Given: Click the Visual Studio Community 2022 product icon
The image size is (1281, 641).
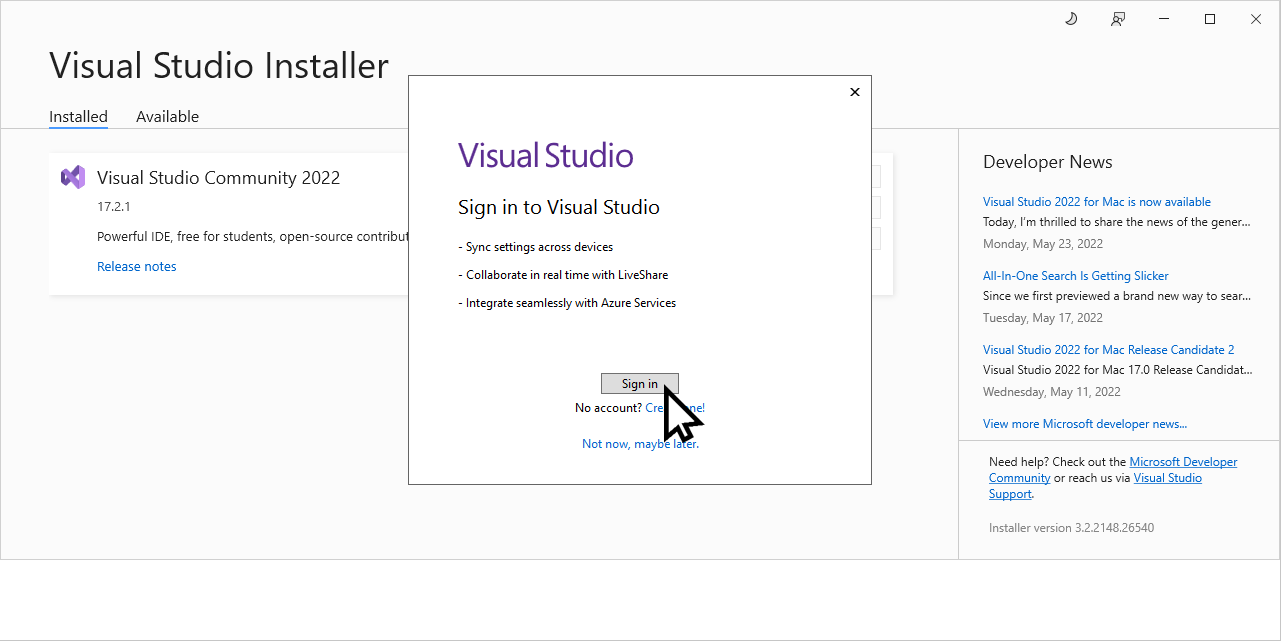Looking at the screenshot, I should coord(72,178).
